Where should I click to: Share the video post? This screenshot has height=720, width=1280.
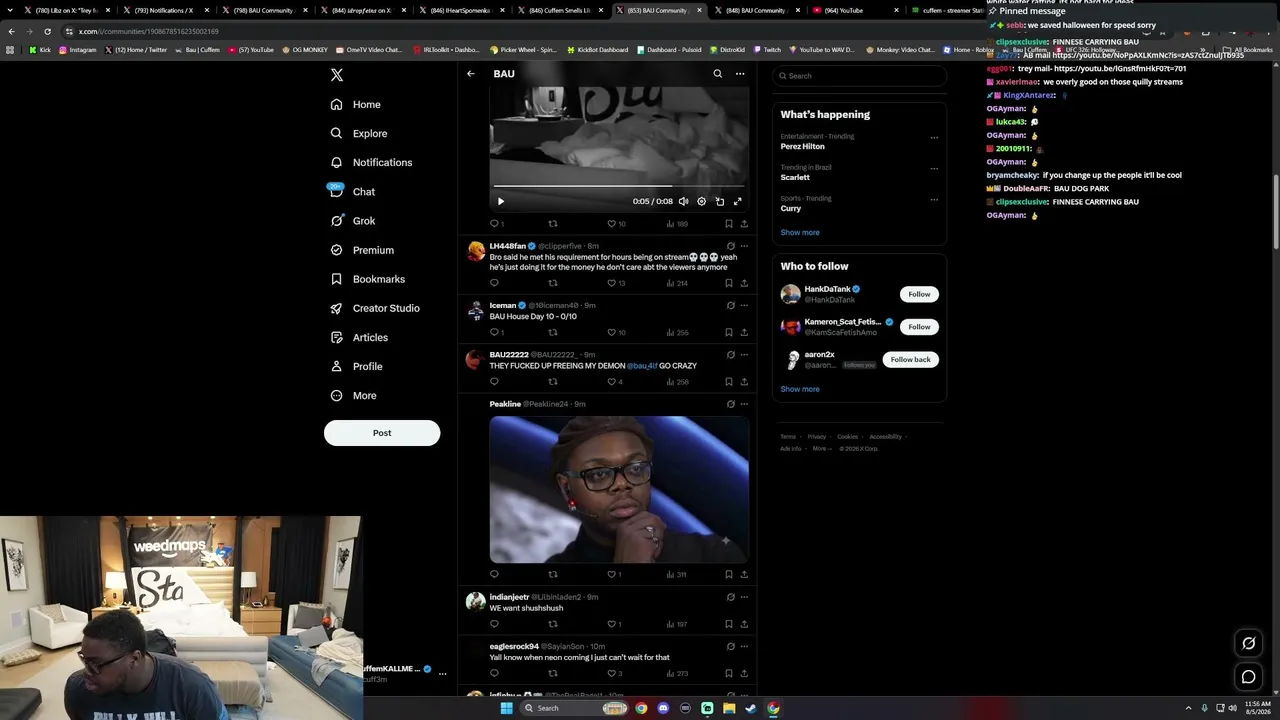tap(744, 224)
